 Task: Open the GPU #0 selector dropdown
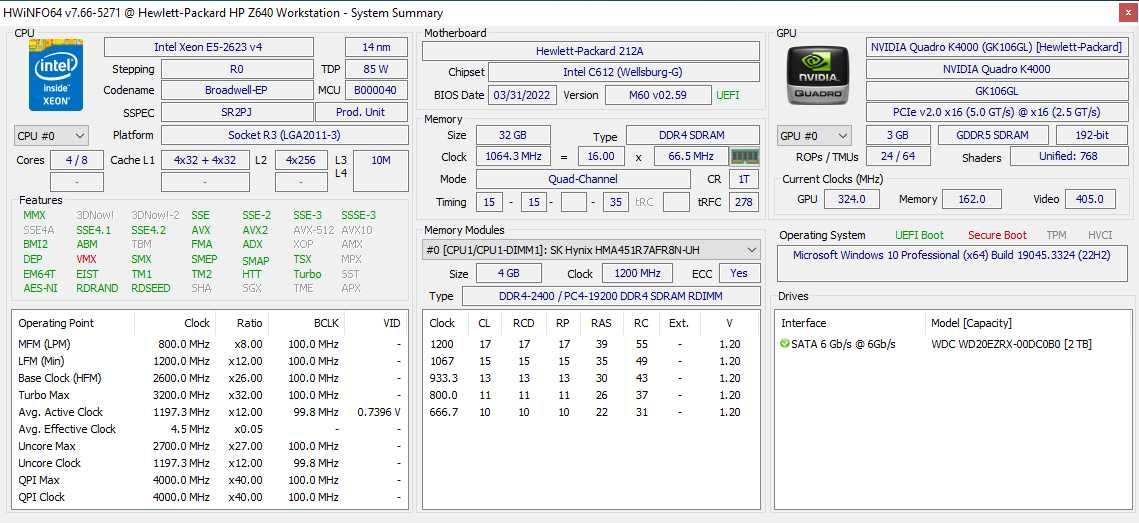814,136
